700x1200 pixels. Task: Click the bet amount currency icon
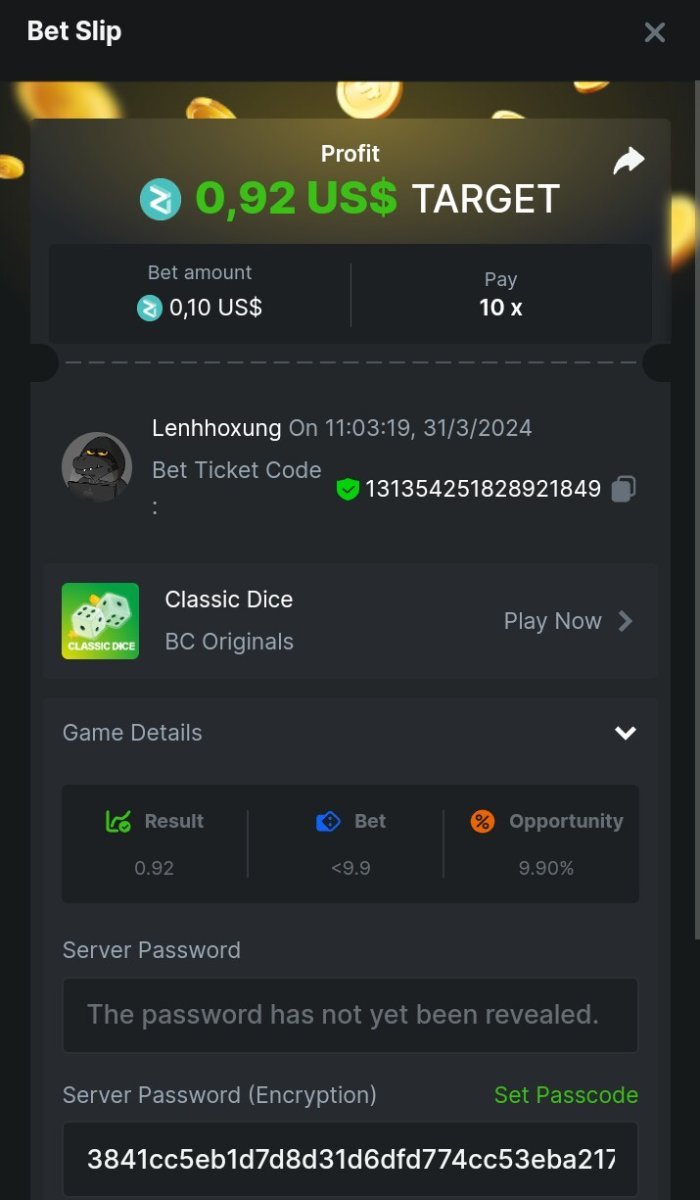pyautogui.click(x=149, y=308)
